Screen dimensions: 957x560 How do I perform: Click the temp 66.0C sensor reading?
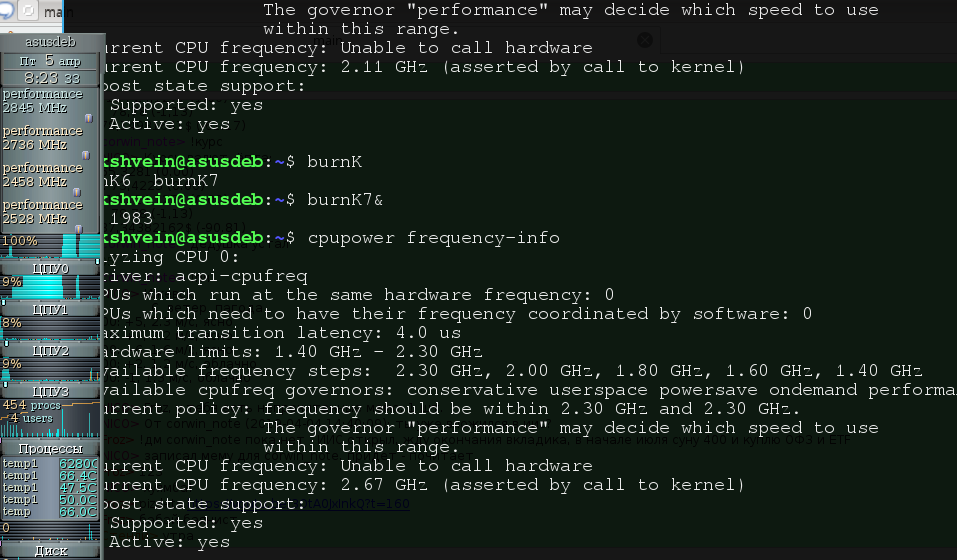(x=50, y=512)
